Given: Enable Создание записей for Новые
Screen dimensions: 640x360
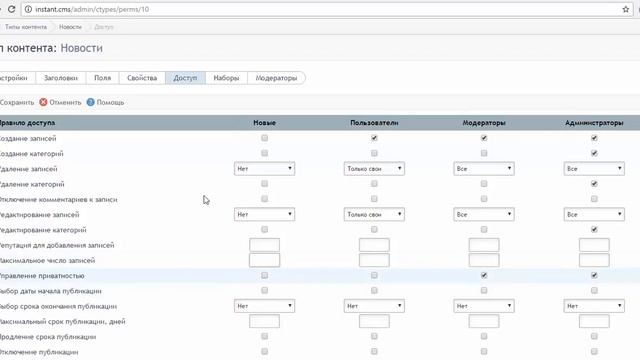Looking at the screenshot, I should pos(264,138).
